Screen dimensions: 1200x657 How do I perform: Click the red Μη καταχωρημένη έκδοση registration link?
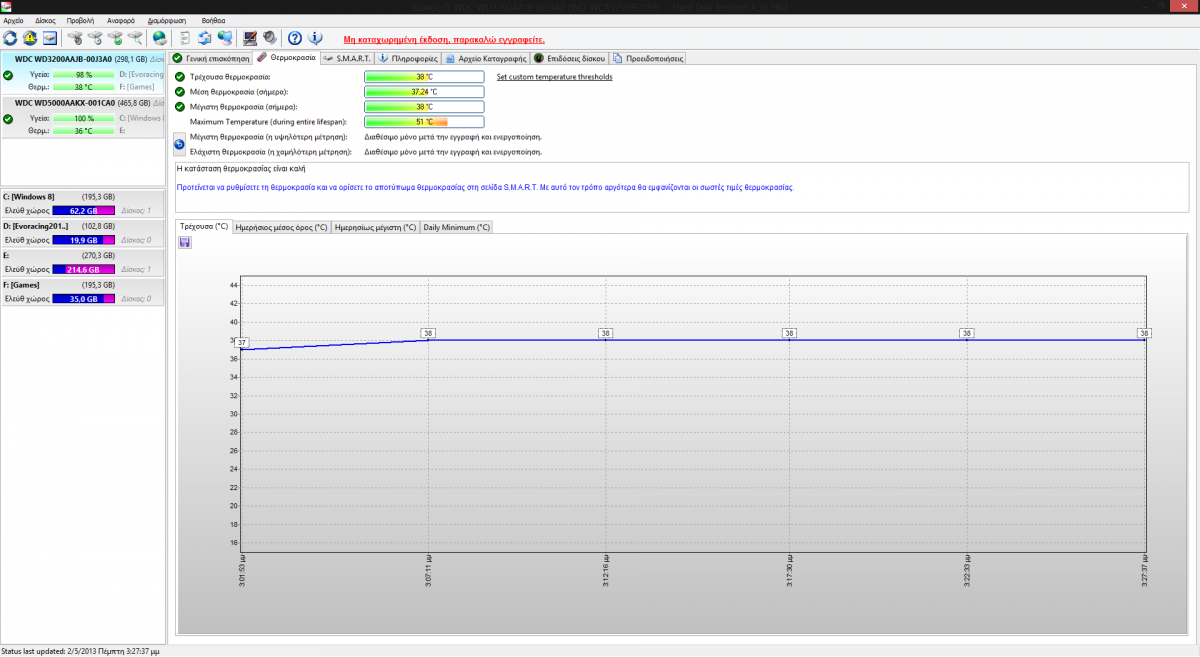[x=443, y=39]
